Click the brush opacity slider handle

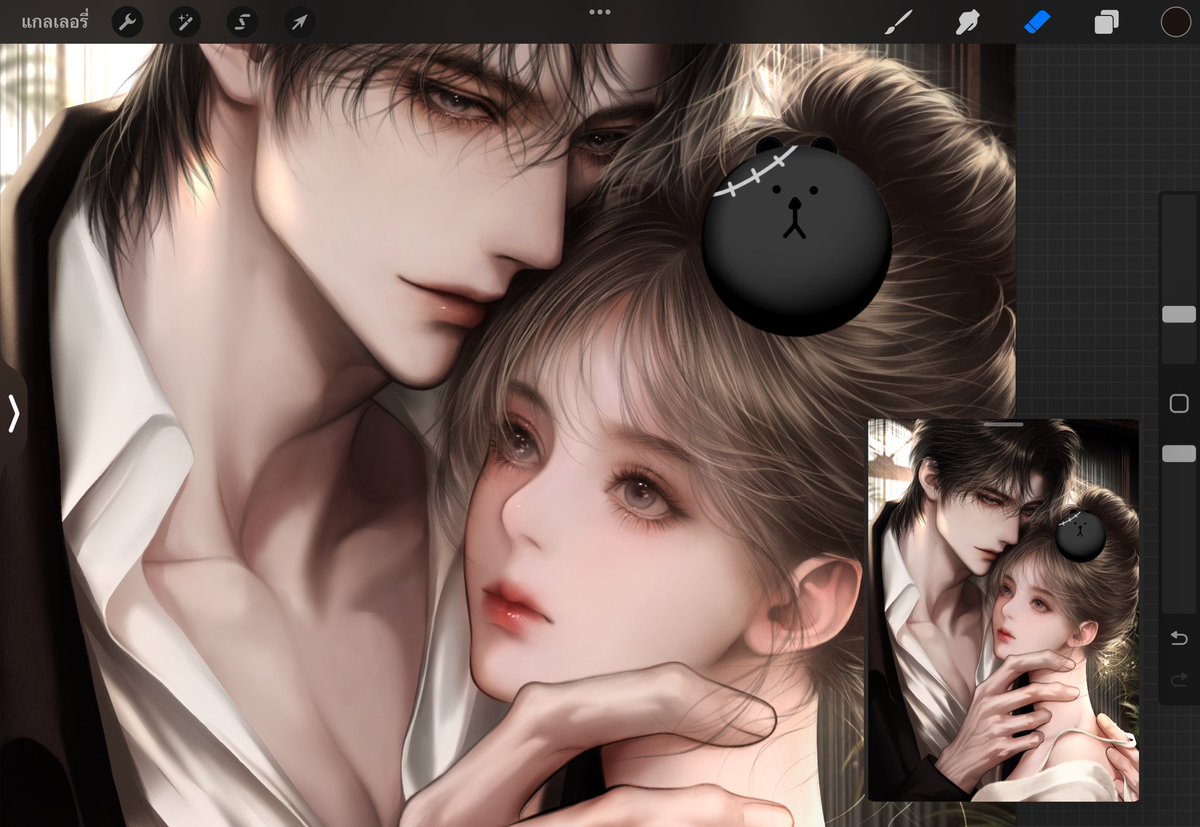(x=1179, y=453)
